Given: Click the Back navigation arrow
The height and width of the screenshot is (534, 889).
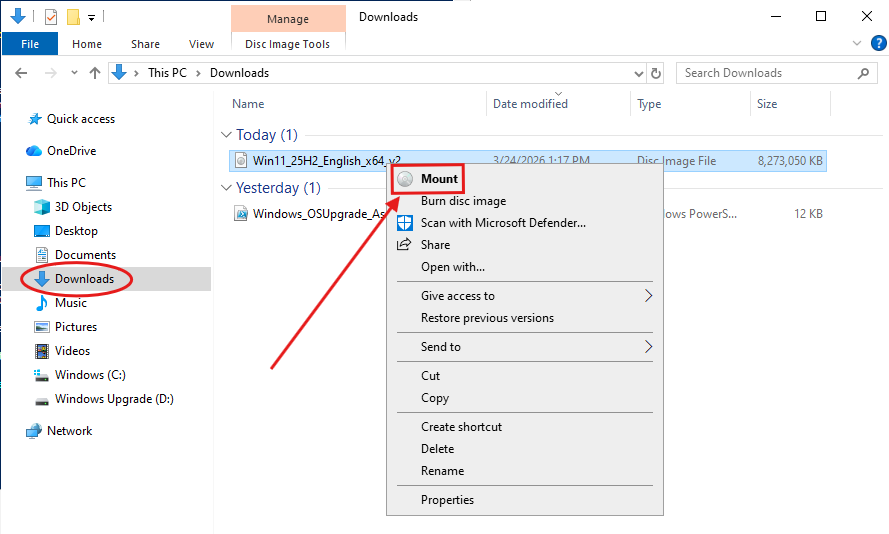Looking at the screenshot, I should 22,73.
